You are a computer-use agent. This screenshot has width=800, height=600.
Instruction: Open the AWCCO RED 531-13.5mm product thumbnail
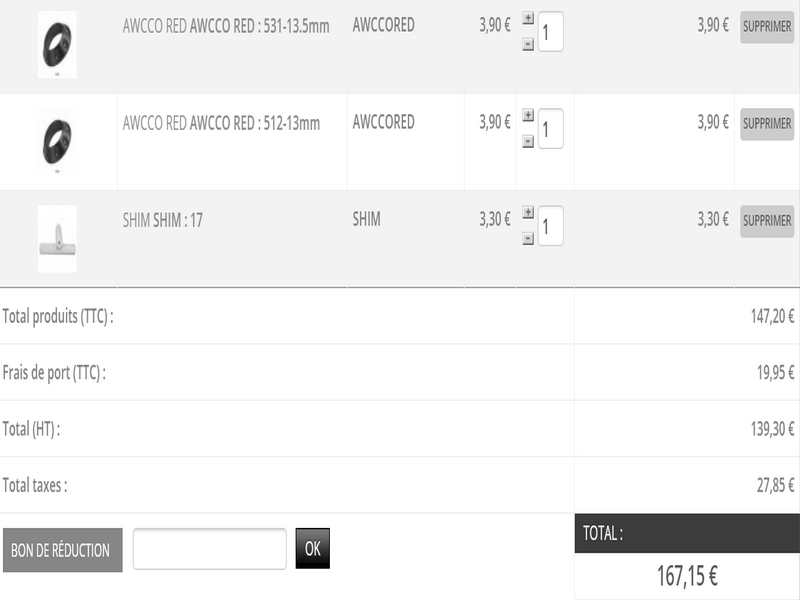click(57, 44)
